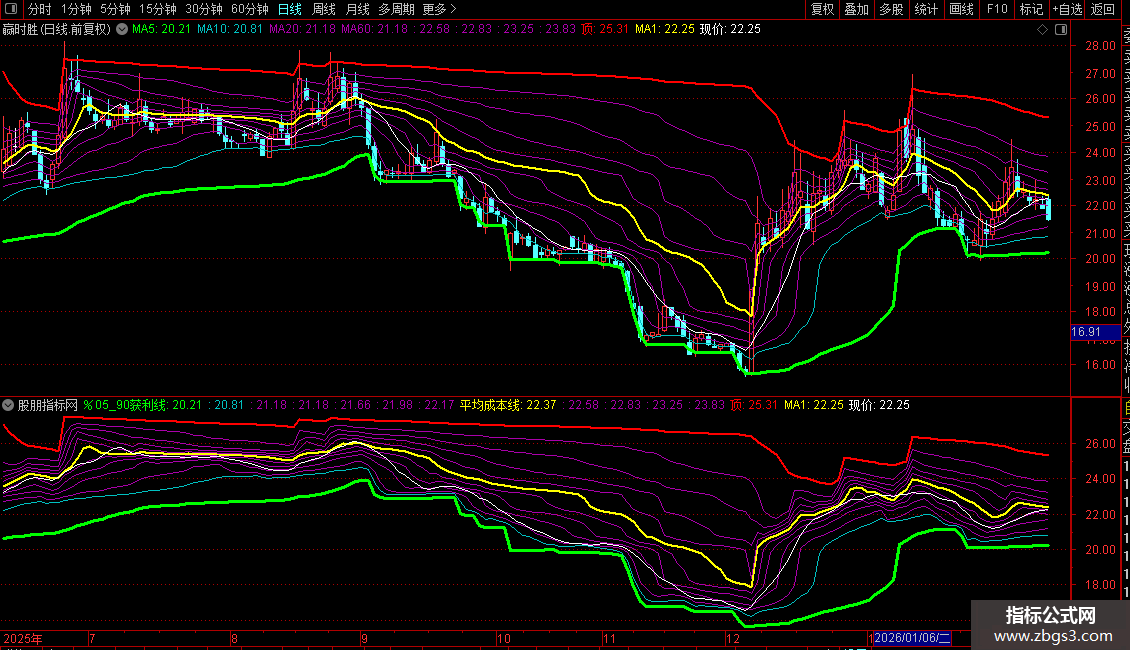Click the 叠加 overlay button
The image size is (1130, 650).
click(857, 9)
